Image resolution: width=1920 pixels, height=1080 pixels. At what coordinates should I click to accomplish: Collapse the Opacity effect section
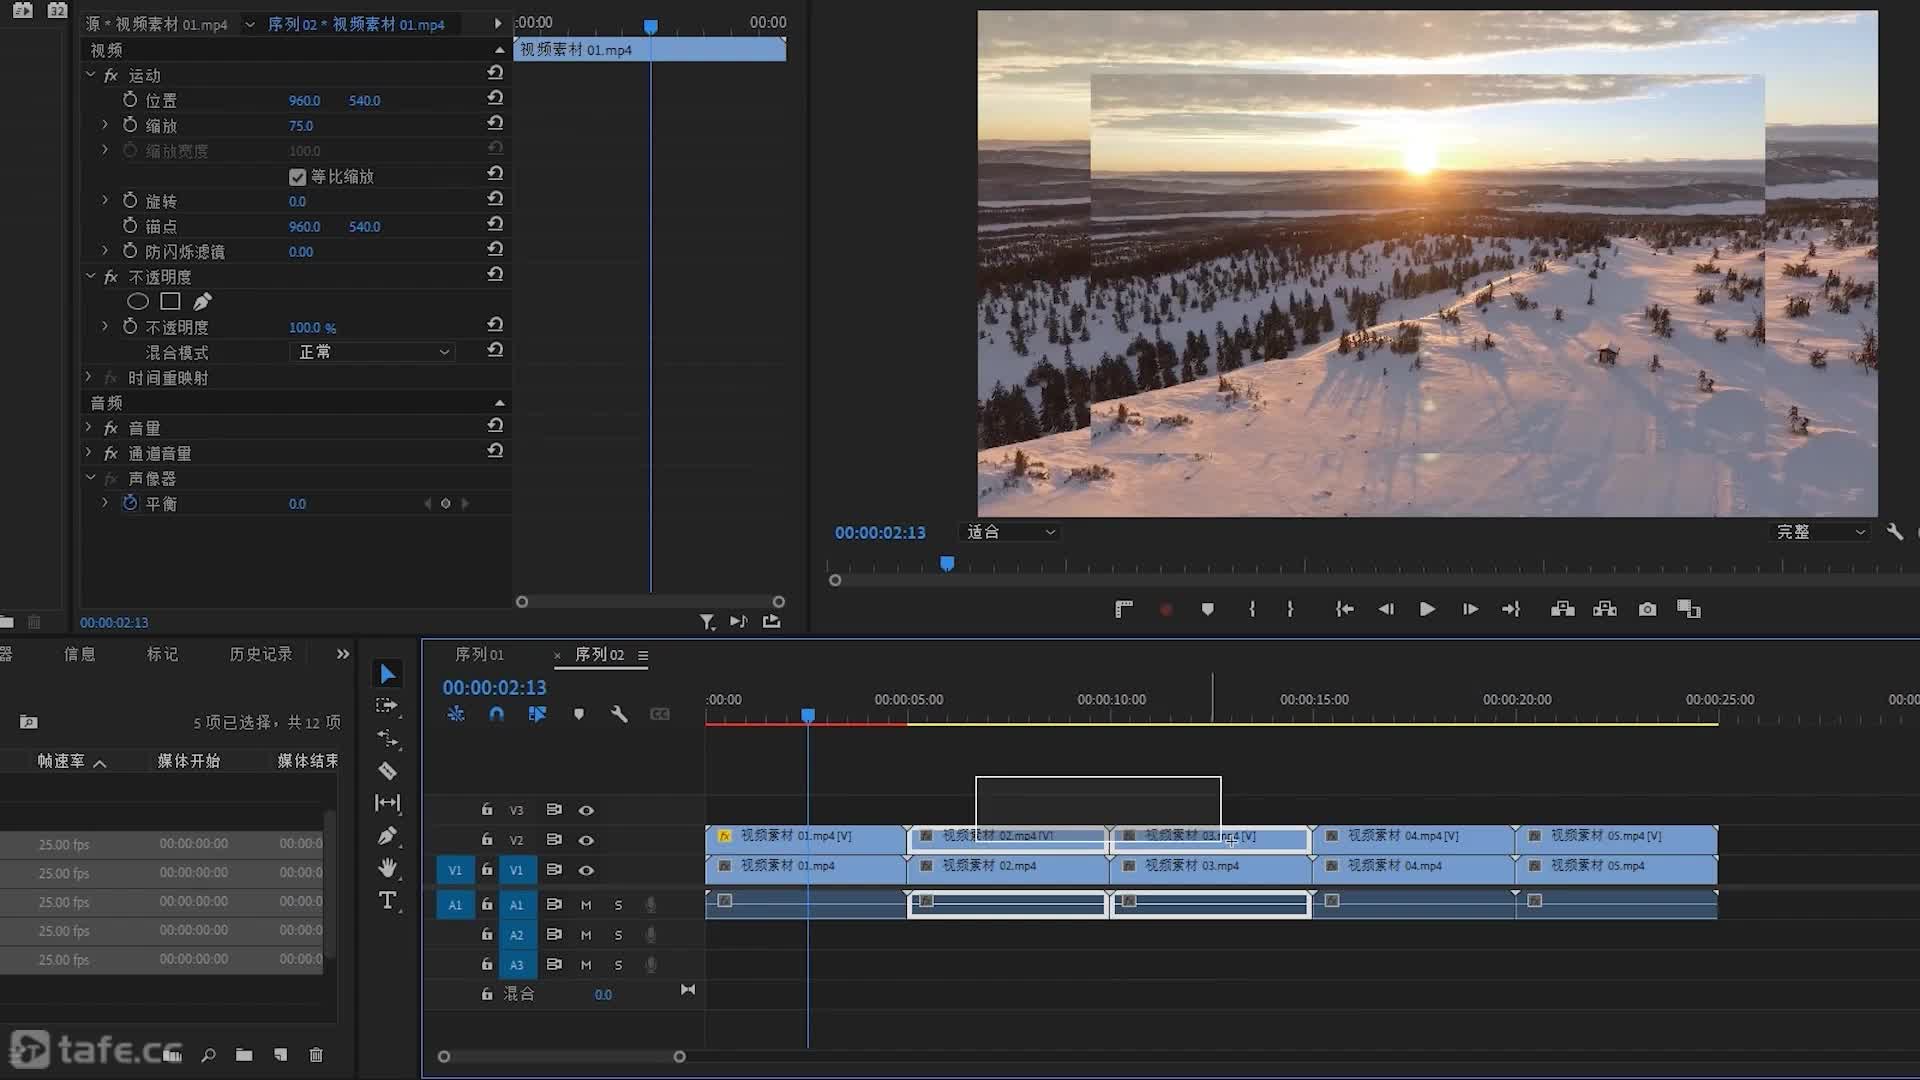(x=90, y=276)
